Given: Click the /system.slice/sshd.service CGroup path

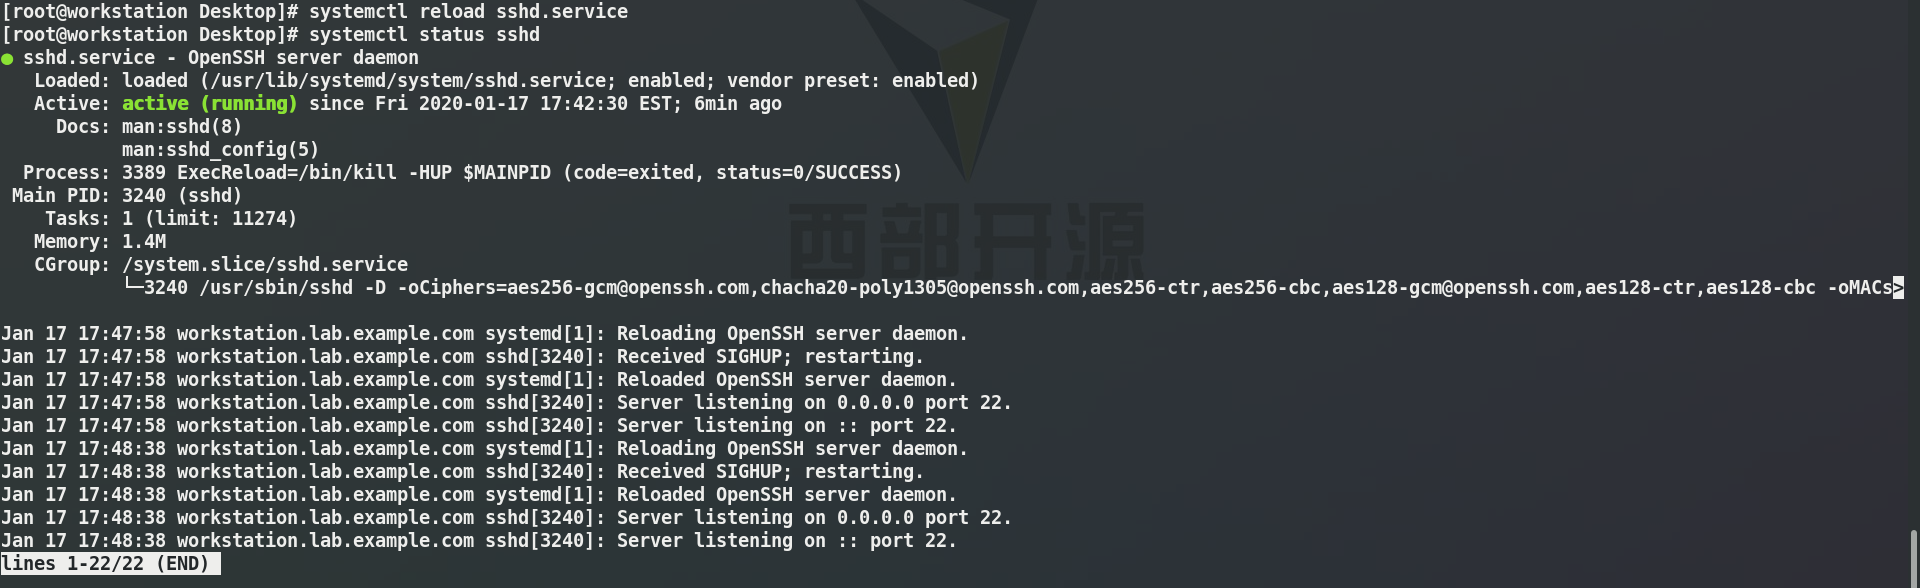Looking at the screenshot, I should [265, 265].
